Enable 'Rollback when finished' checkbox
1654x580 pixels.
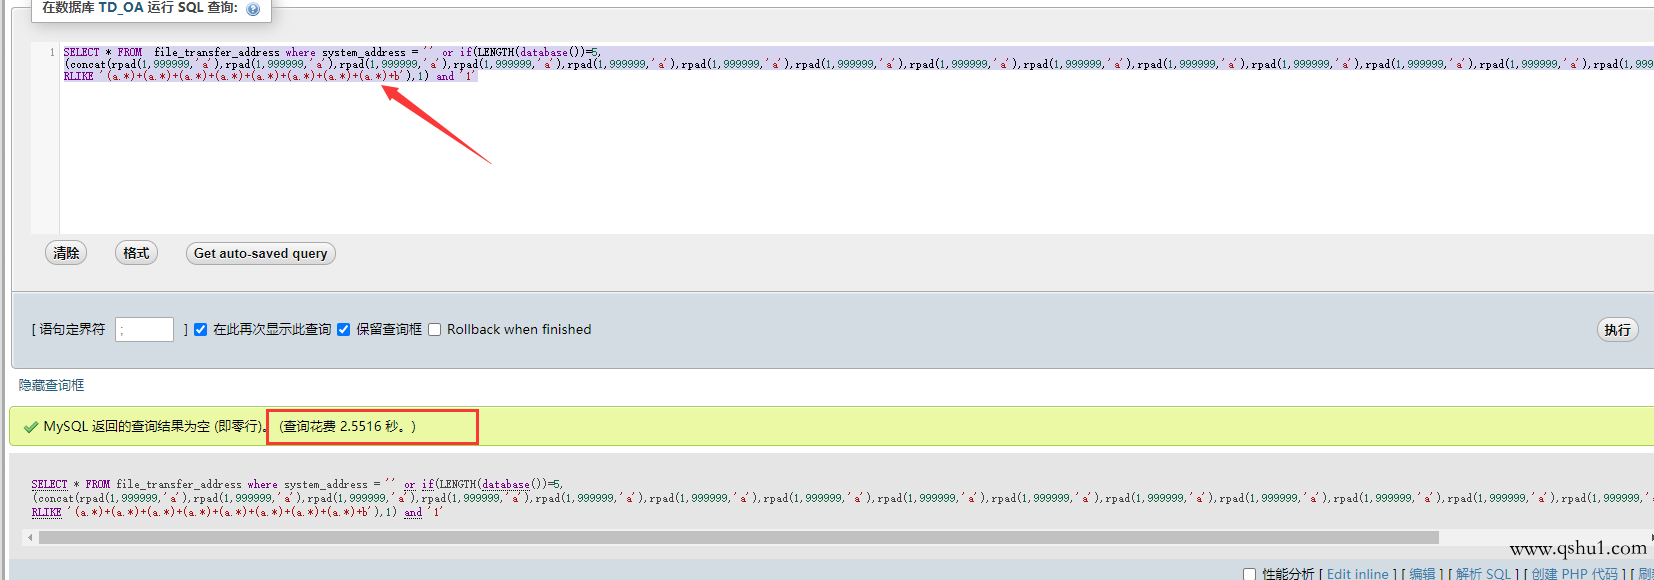click(434, 330)
